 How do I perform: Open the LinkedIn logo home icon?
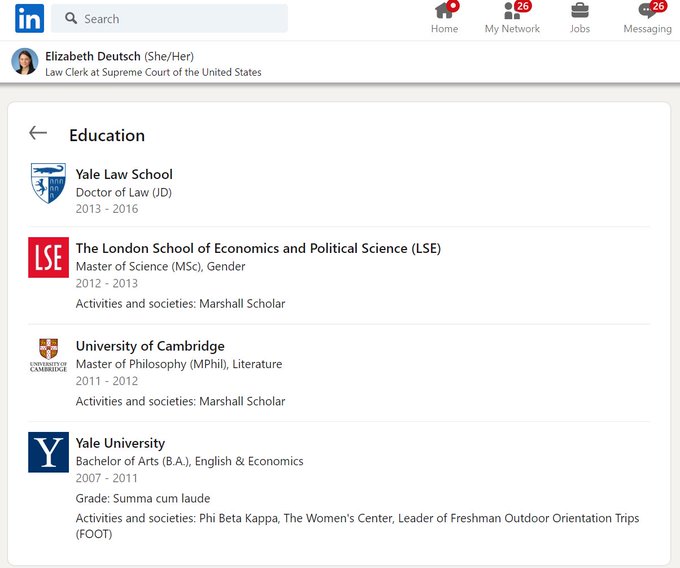(29, 19)
